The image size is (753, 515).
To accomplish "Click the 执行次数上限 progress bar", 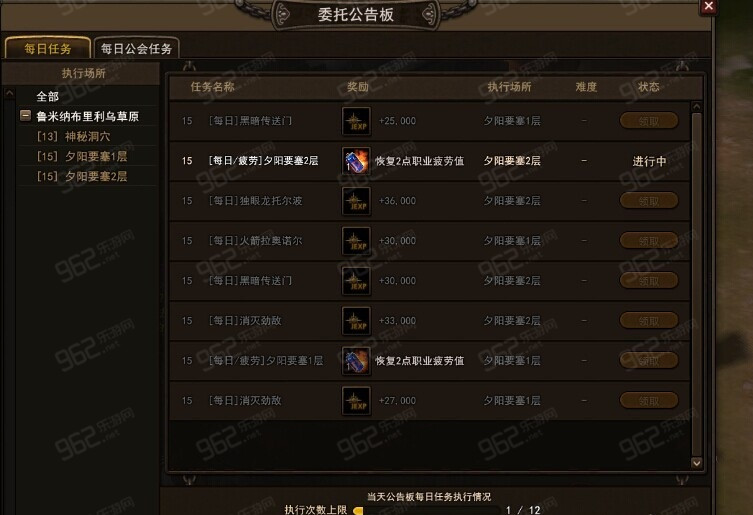I will pos(427,510).
